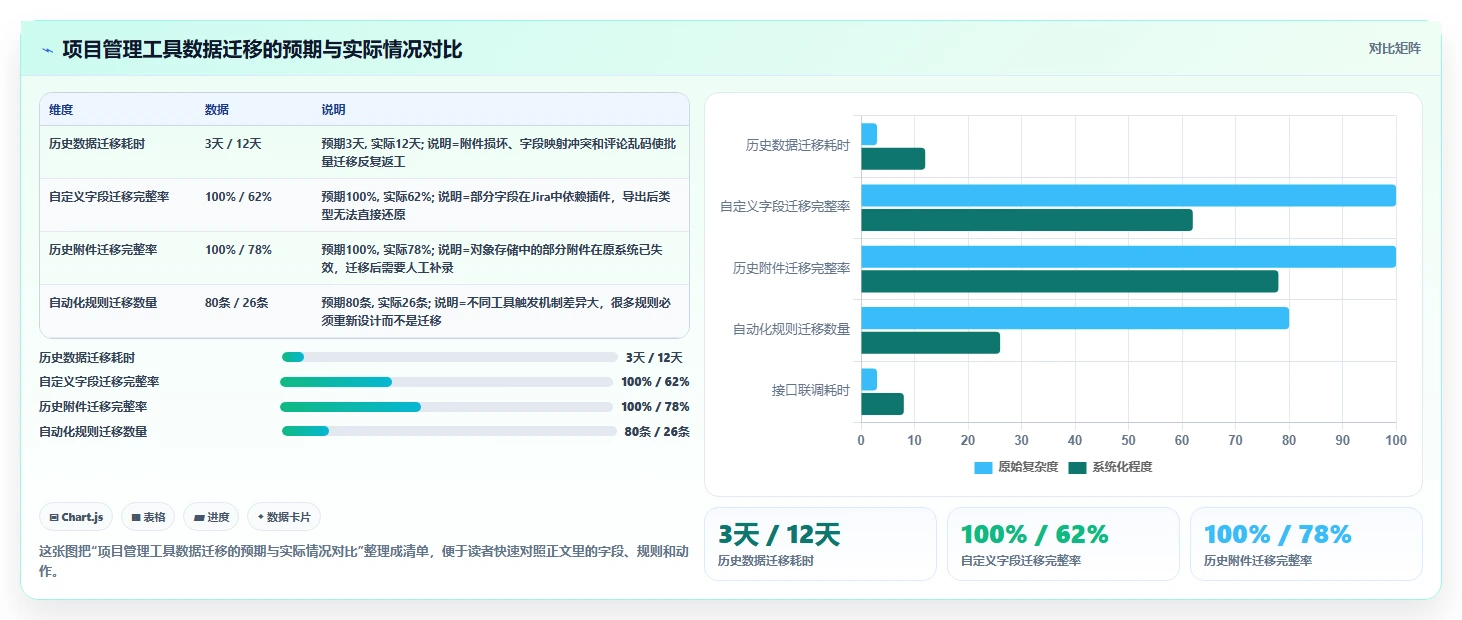Click the 历史数据迁移耗时 progress bar
This screenshot has height=620, width=1462.
click(450, 357)
